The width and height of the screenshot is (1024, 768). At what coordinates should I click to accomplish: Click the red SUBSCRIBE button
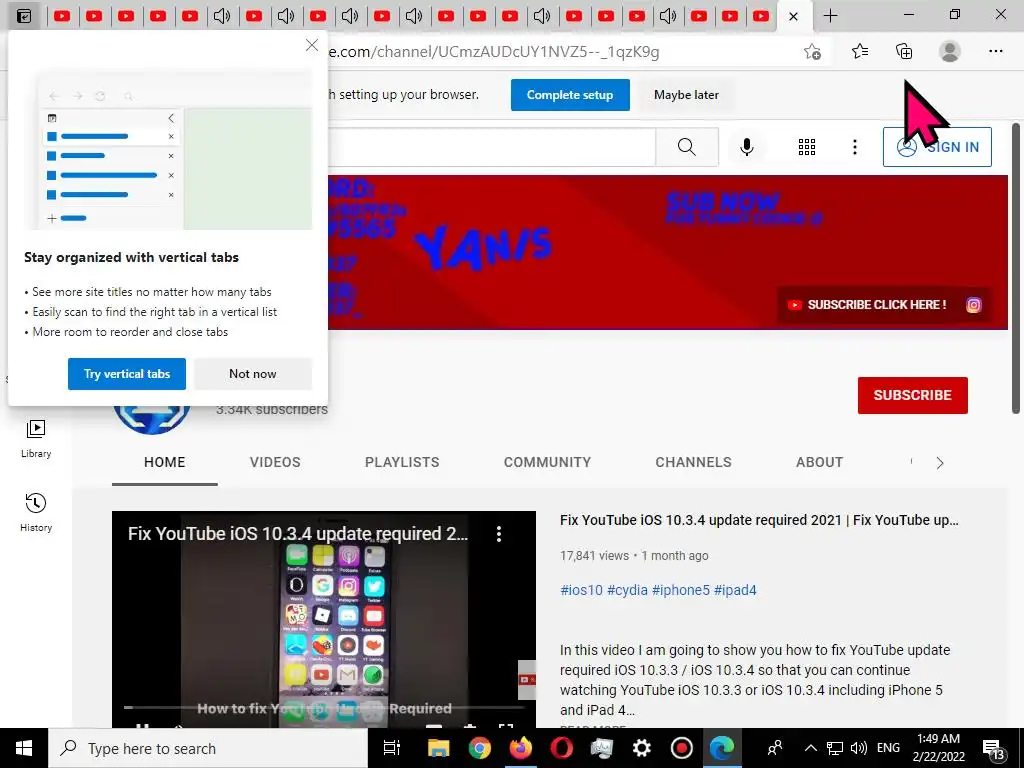912,395
